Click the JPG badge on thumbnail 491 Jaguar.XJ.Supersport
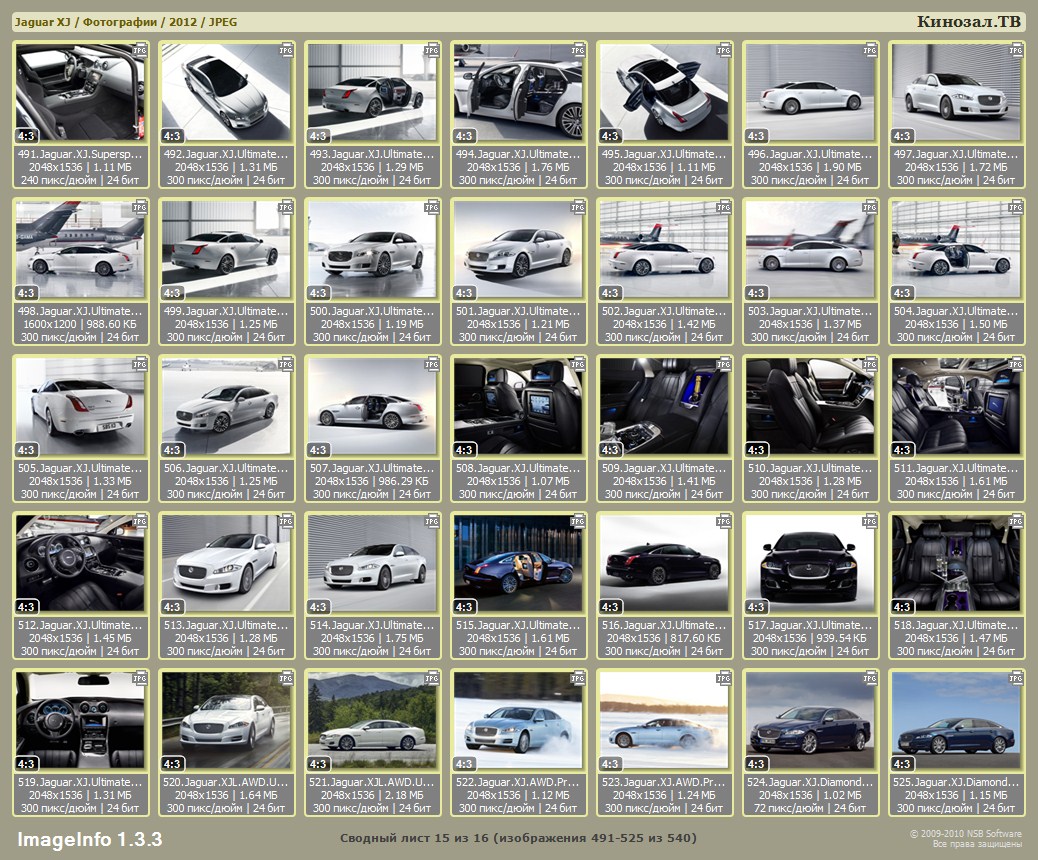Image resolution: width=1038 pixels, height=860 pixels. click(x=140, y=50)
